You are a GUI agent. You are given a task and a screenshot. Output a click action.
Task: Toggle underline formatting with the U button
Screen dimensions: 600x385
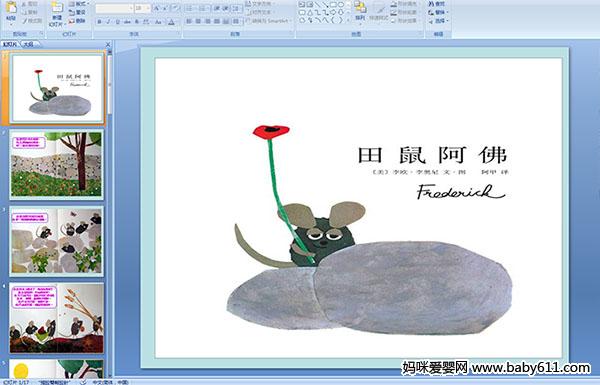[x=117, y=22]
